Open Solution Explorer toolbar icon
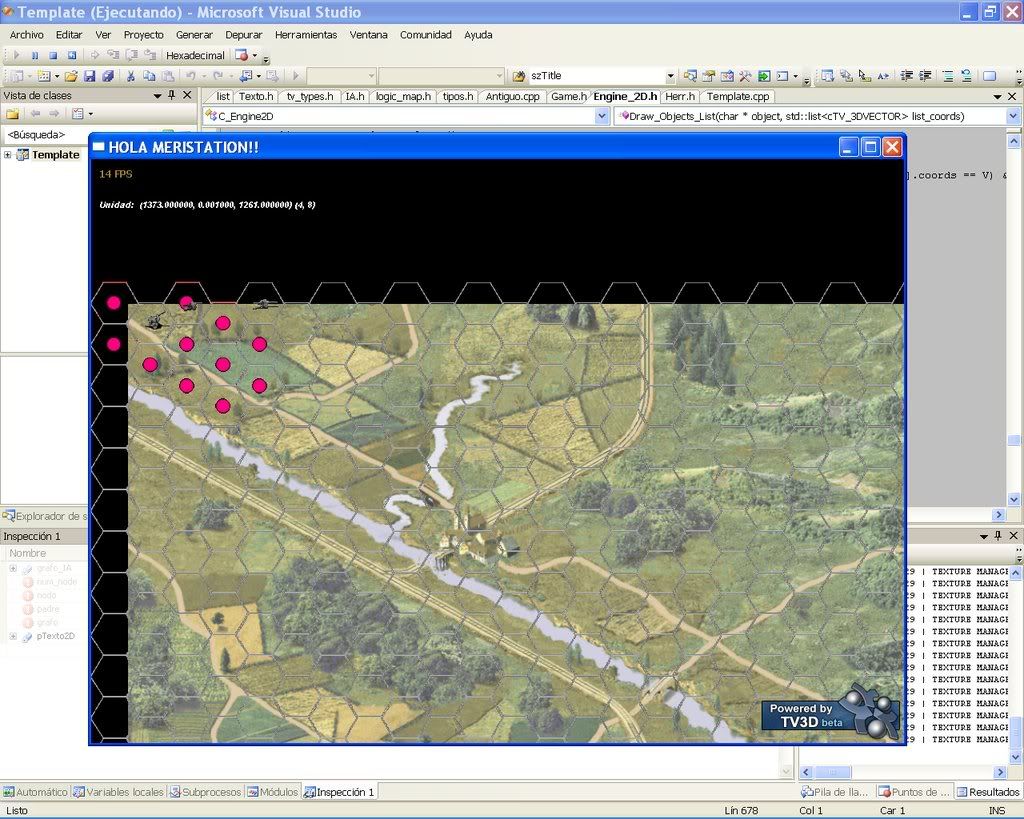 click(x=690, y=76)
